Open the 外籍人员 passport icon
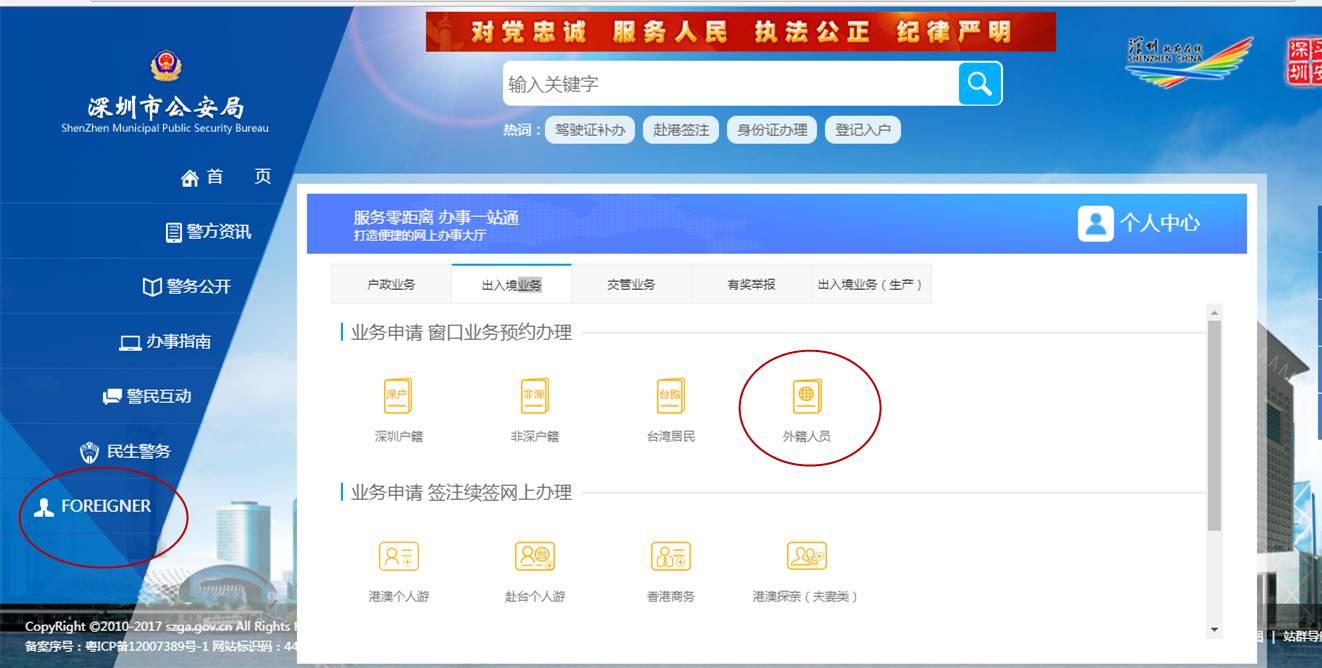Screen dimensions: 1322x668 tap(806, 396)
